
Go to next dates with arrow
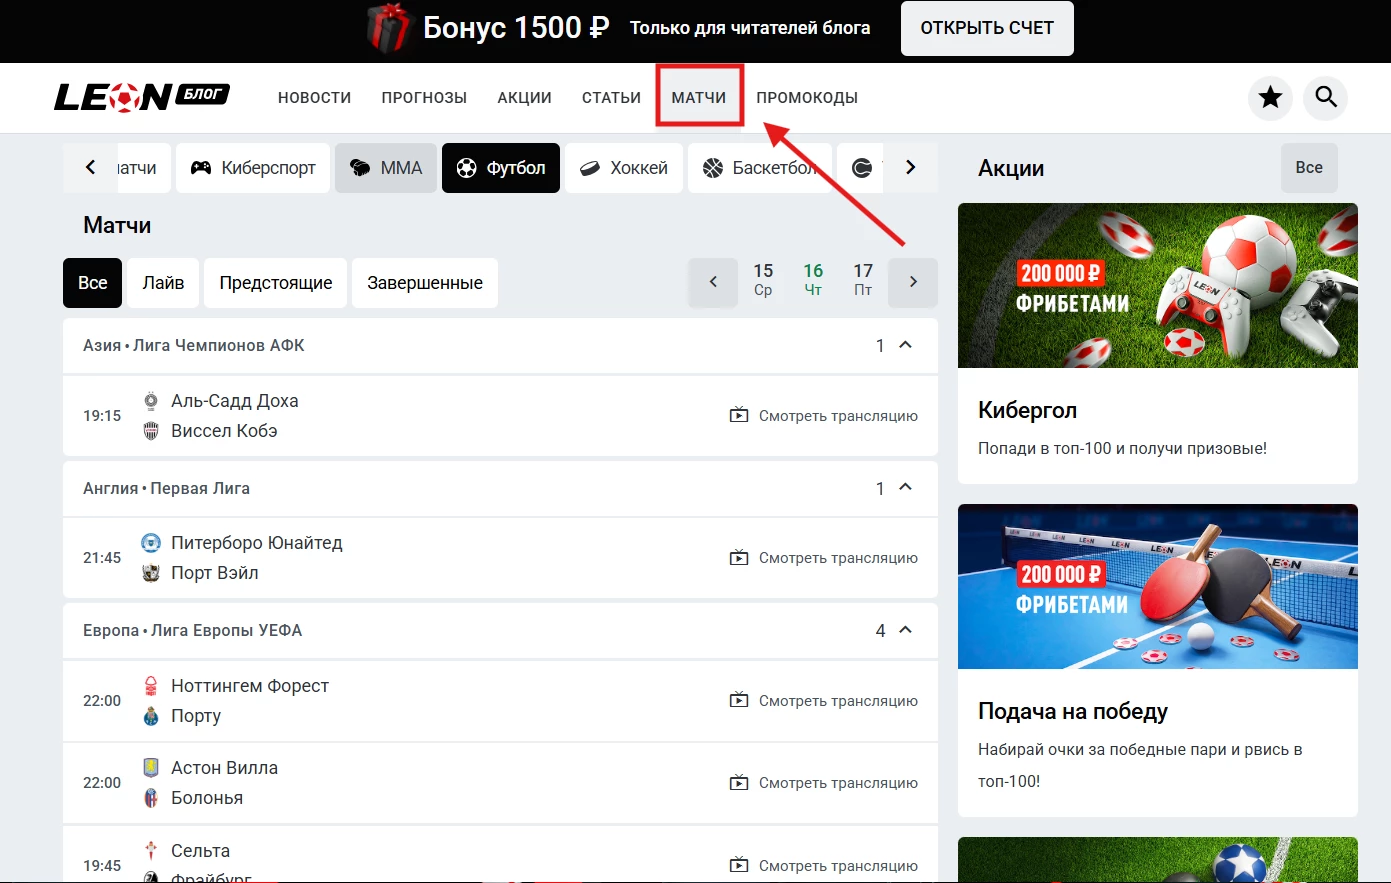click(x=912, y=282)
